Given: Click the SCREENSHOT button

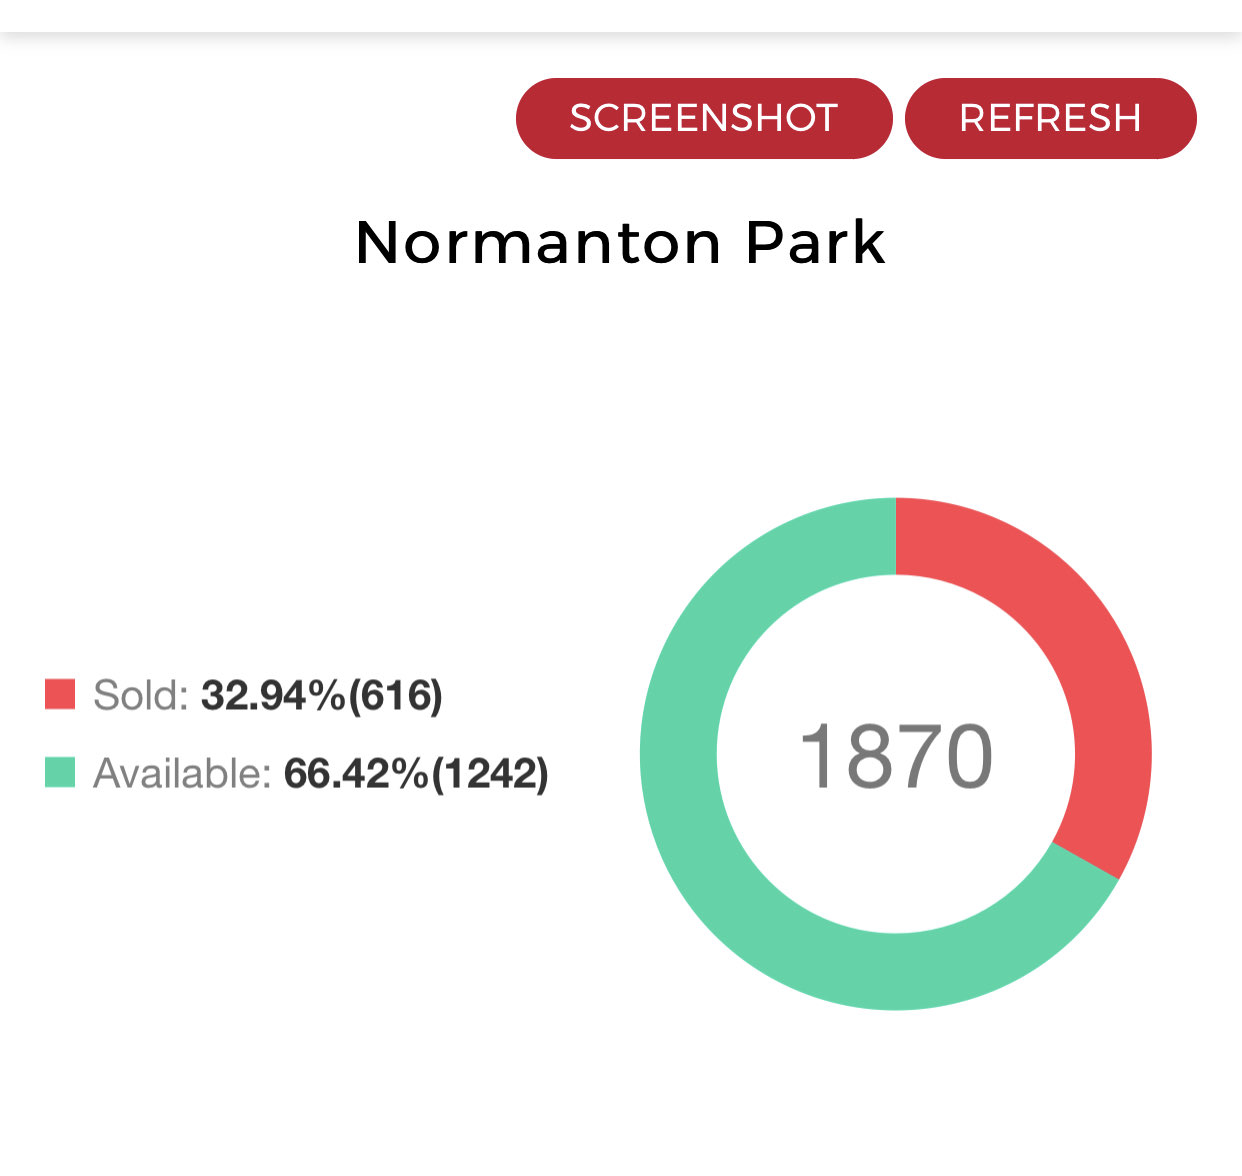Looking at the screenshot, I should [703, 118].
